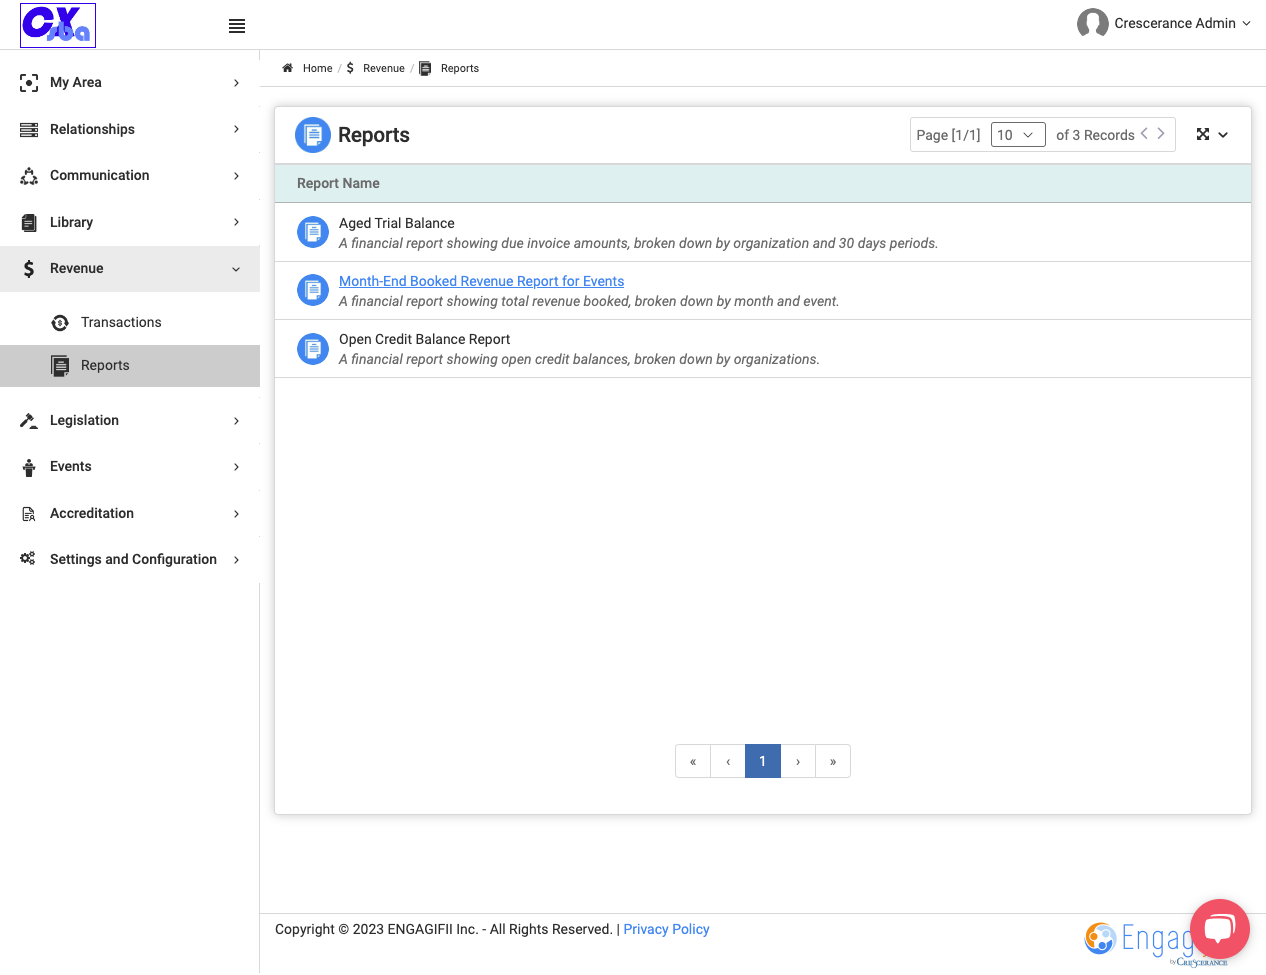This screenshot has height=975, width=1266.
Task: Click the Open Credit Balance Report name
Action: click(424, 339)
